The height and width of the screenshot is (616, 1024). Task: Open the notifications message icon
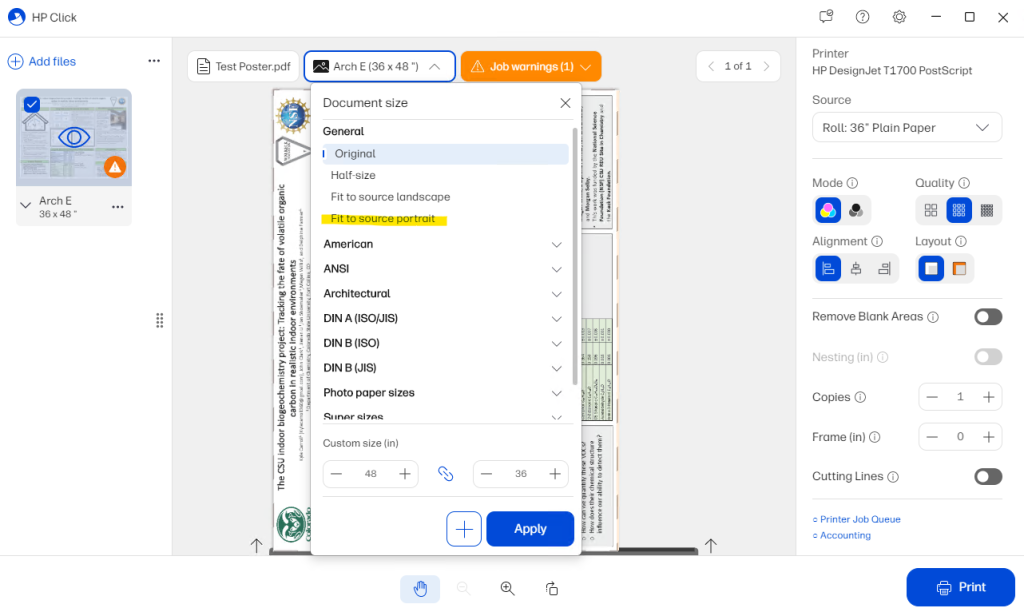pyautogui.click(x=826, y=17)
